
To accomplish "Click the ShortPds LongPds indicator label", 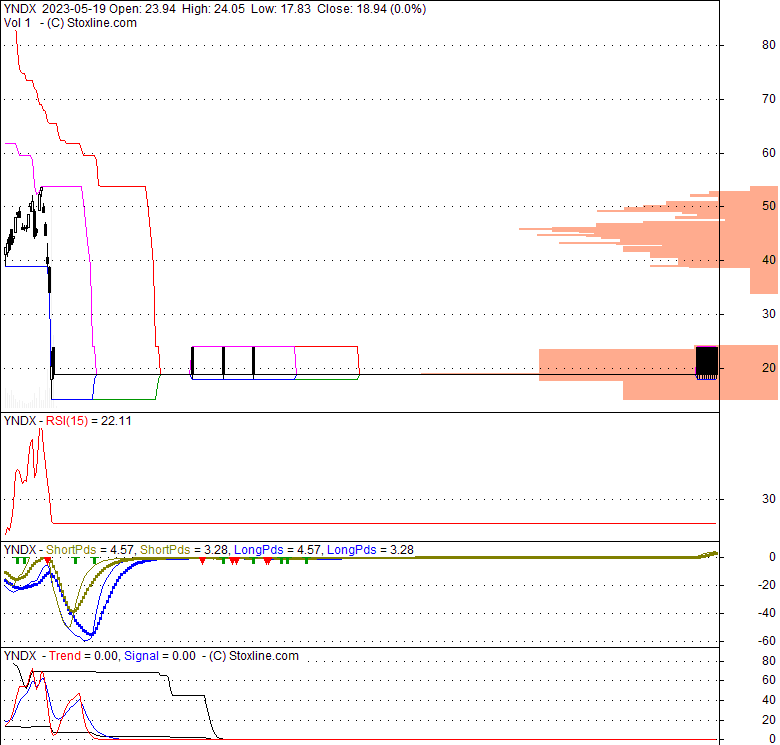I will pyautogui.click(x=208, y=550).
